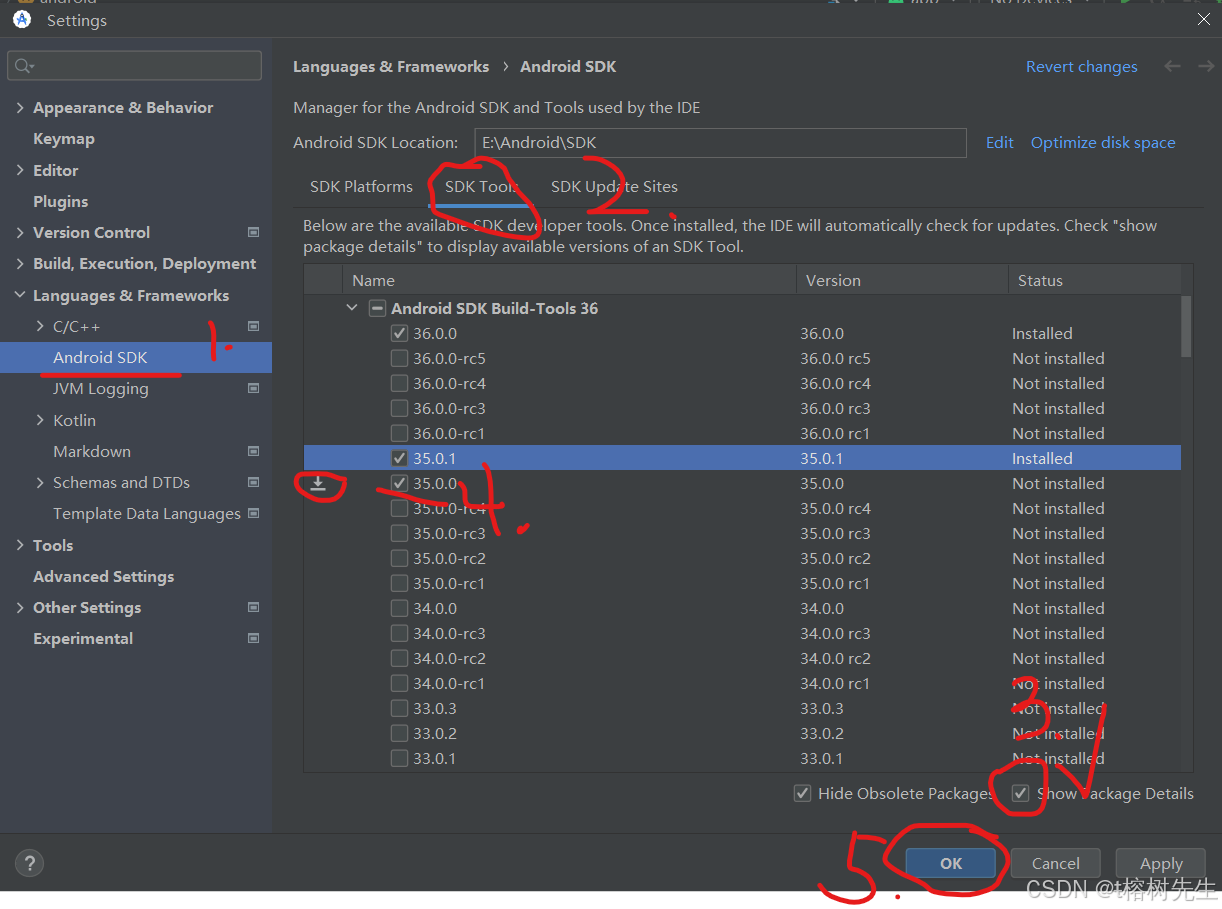Uncheck the 35.0.1 checkbox

click(x=399, y=458)
